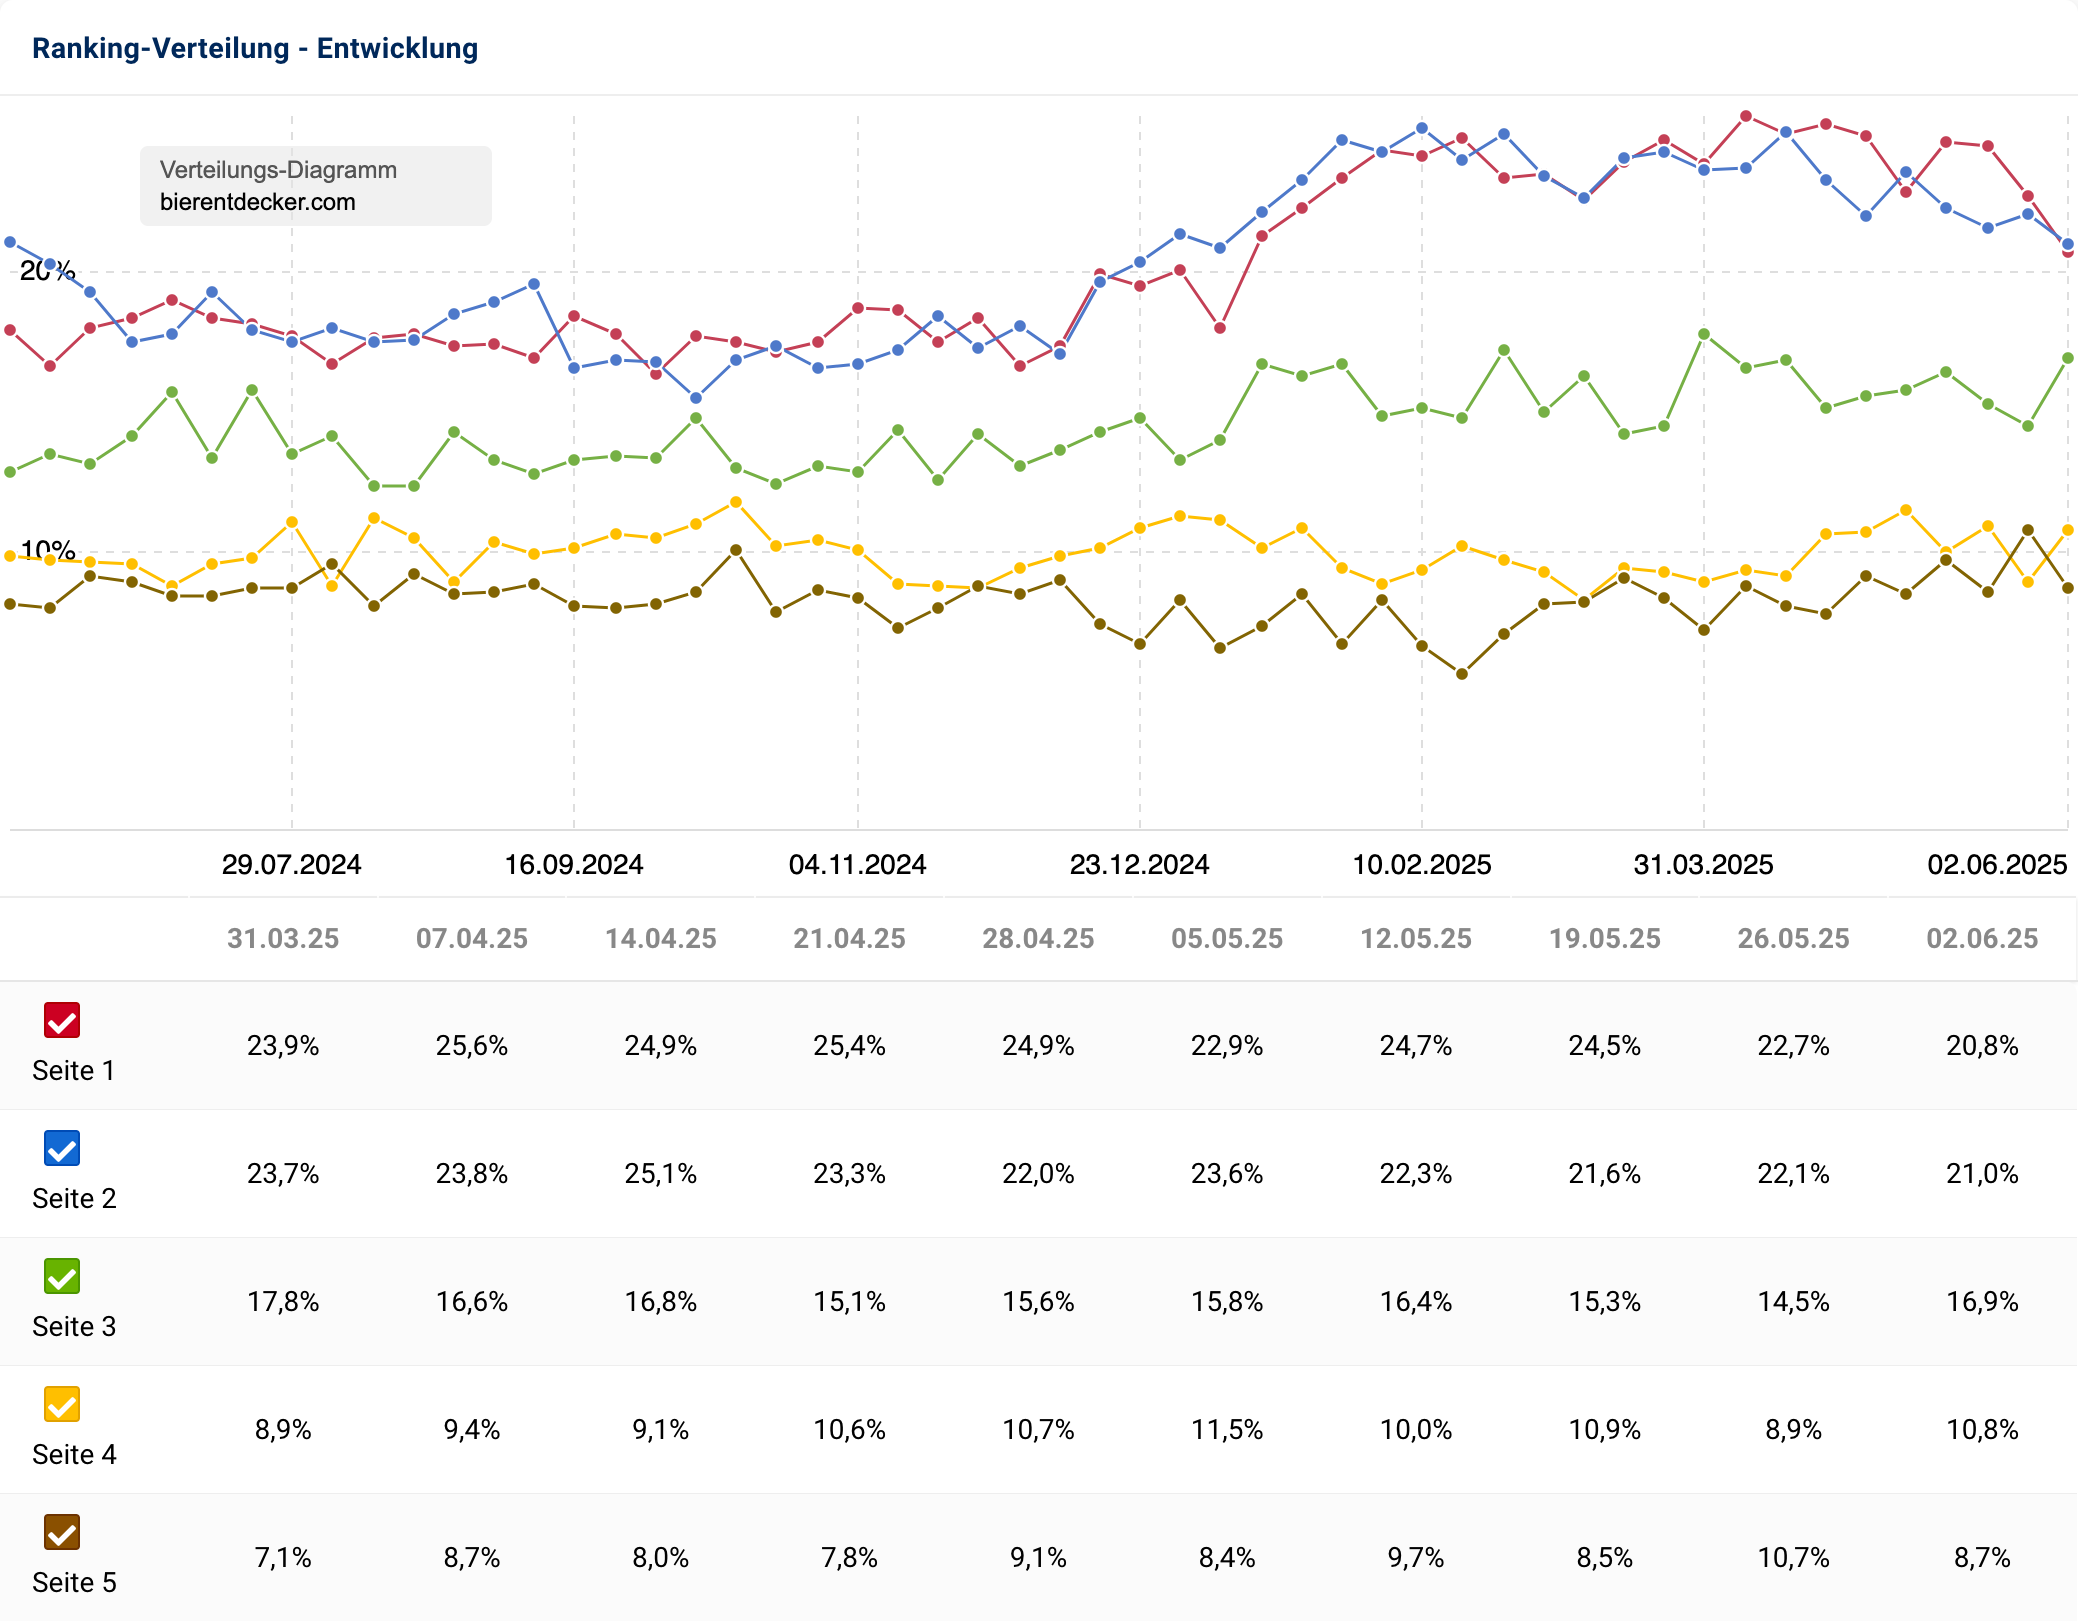The width and height of the screenshot is (2078, 1621).
Task: Click the 02.06.2025 axis date label
Action: (1997, 864)
